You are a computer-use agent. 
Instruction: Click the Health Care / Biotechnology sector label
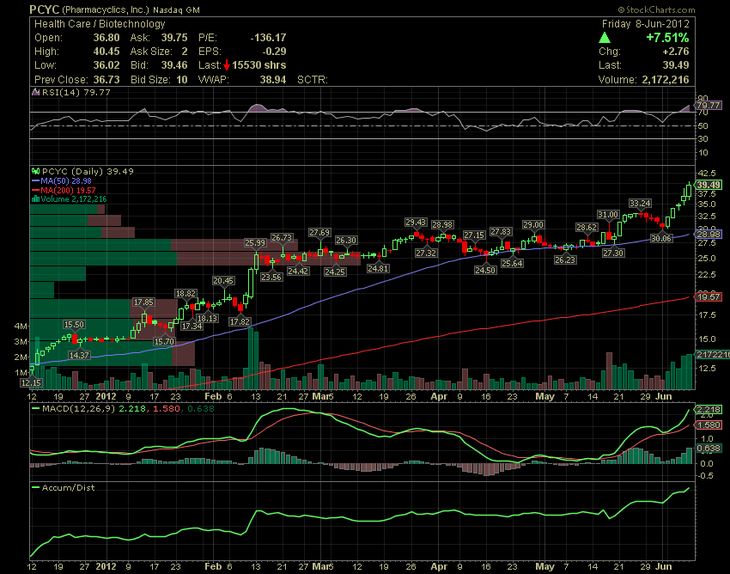click(x=100, y=24)
